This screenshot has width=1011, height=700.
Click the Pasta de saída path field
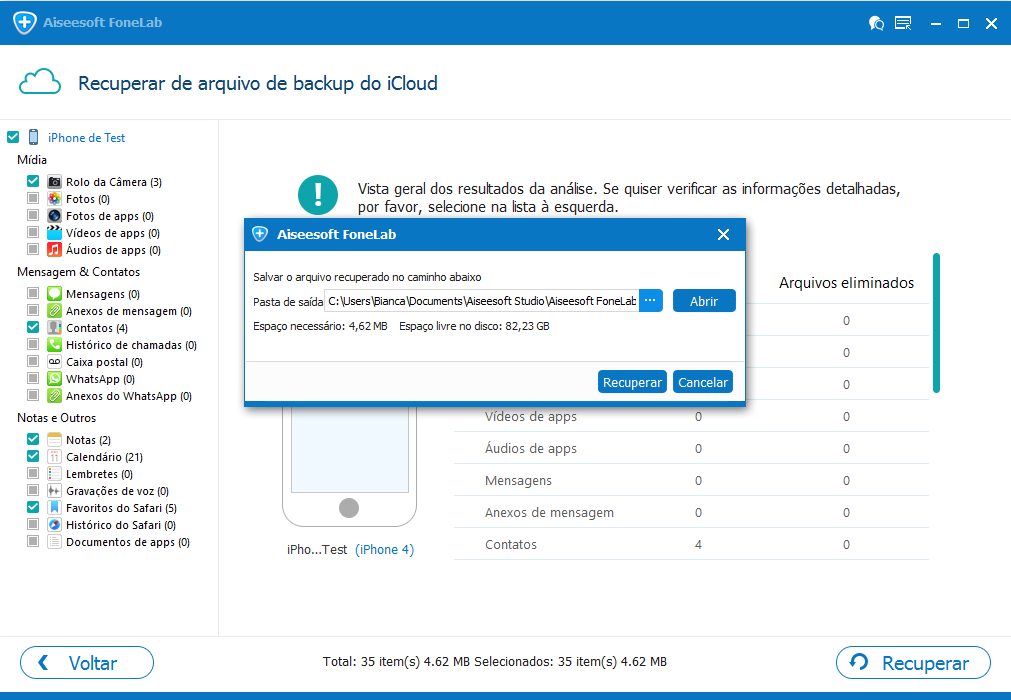(x=481, y=300)
